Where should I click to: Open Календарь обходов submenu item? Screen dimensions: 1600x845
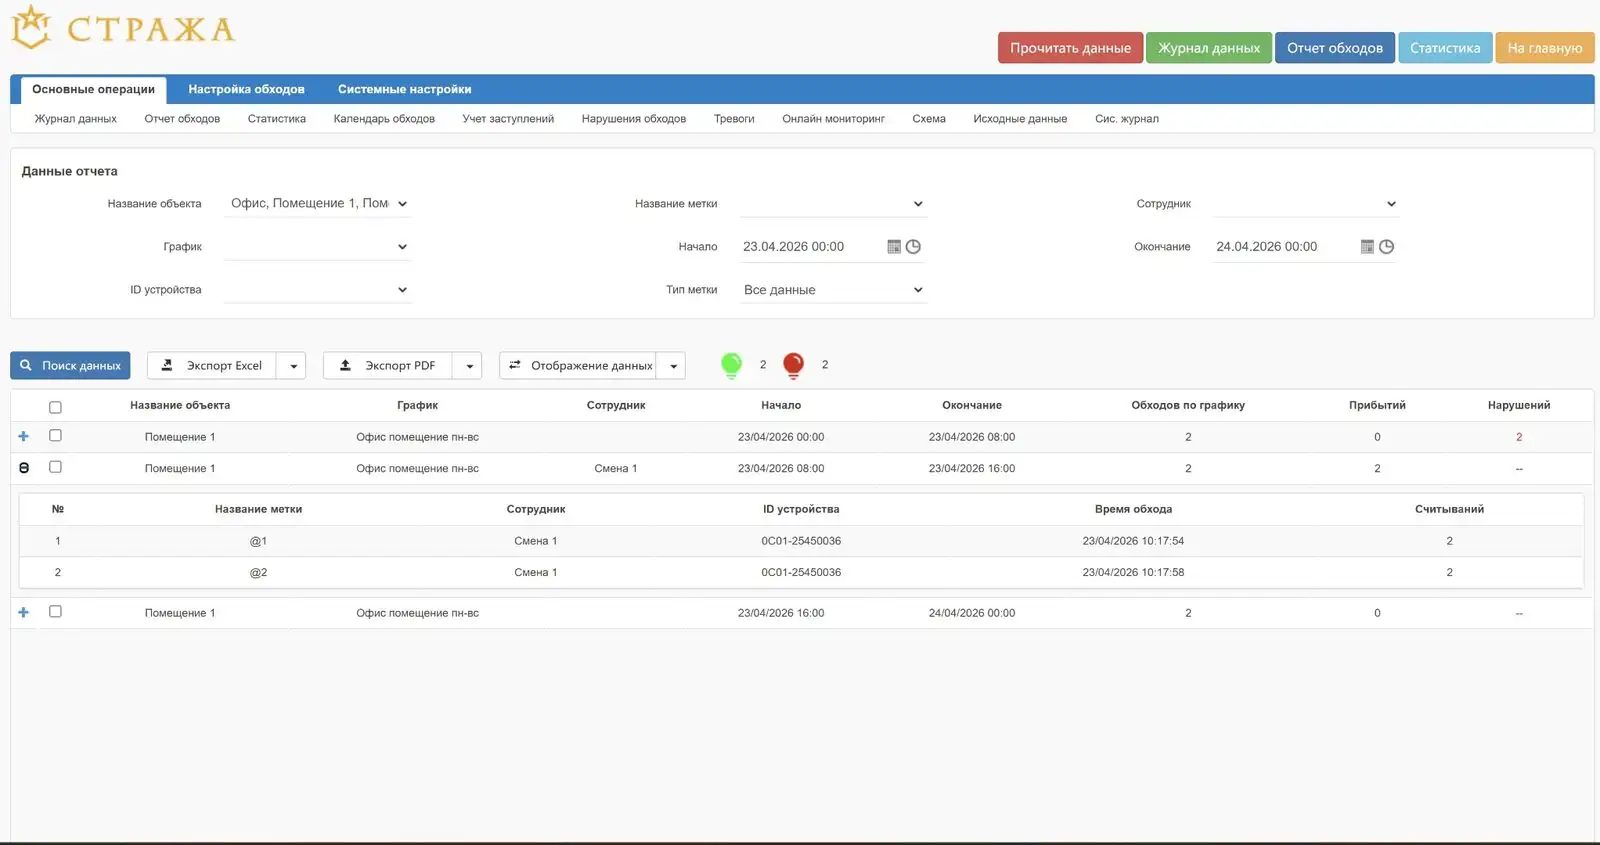coord(384,119)
